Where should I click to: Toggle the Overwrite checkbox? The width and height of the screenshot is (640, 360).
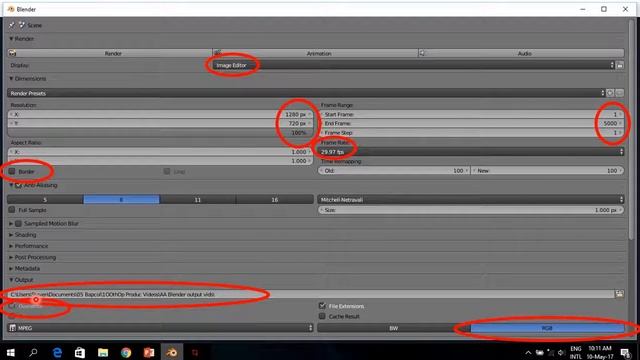[x=12, y=306]
